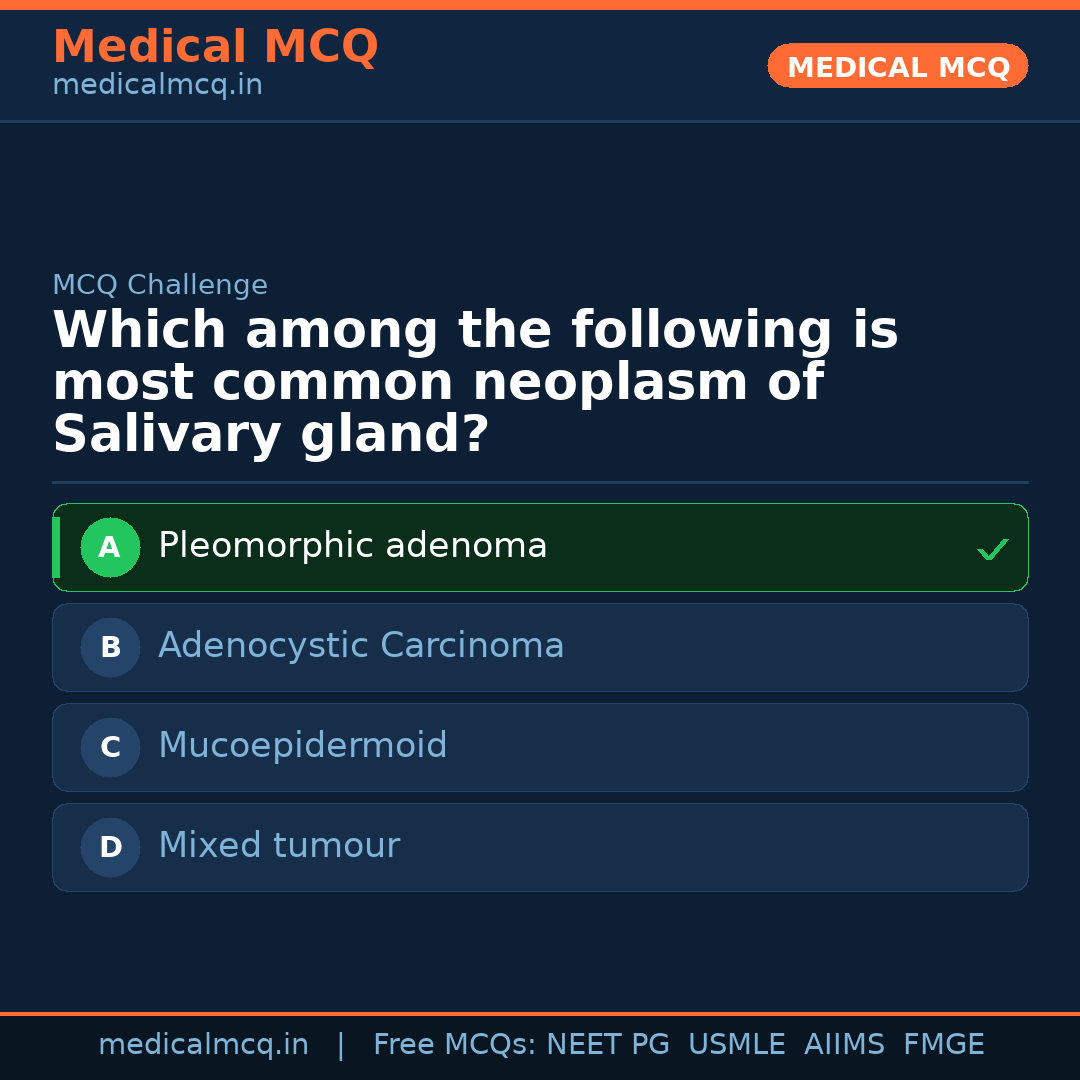Click the Free MCQs footer text
This screenshot has width=1080, height=1080.
454,1045
